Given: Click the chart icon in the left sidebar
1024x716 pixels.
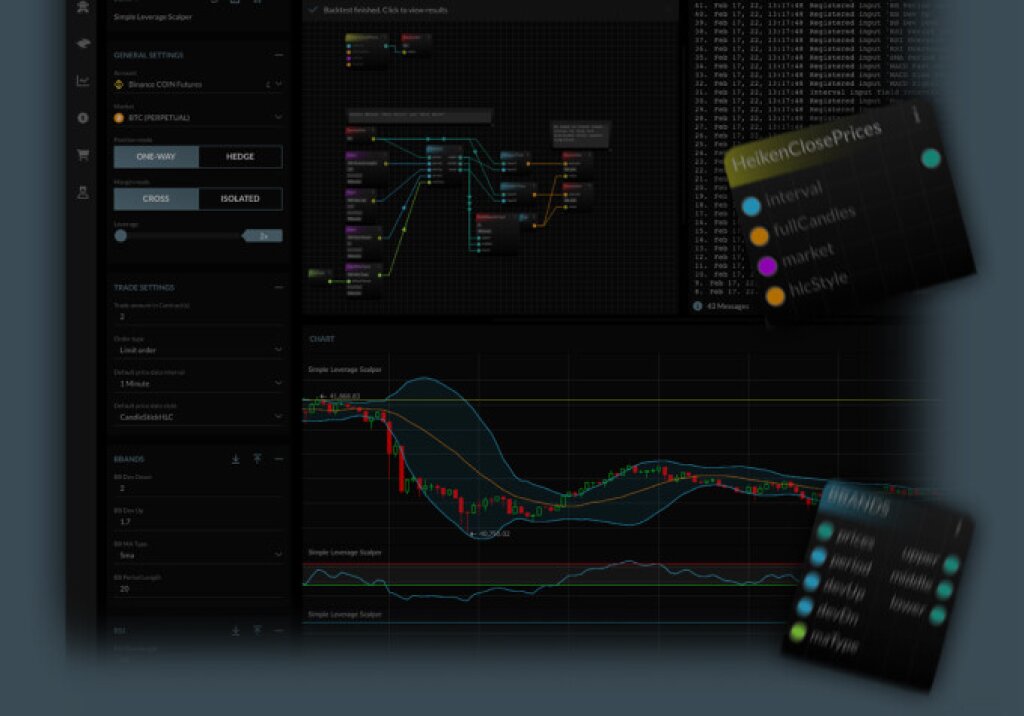Looking at the screenshot, I should pos(84,81).
